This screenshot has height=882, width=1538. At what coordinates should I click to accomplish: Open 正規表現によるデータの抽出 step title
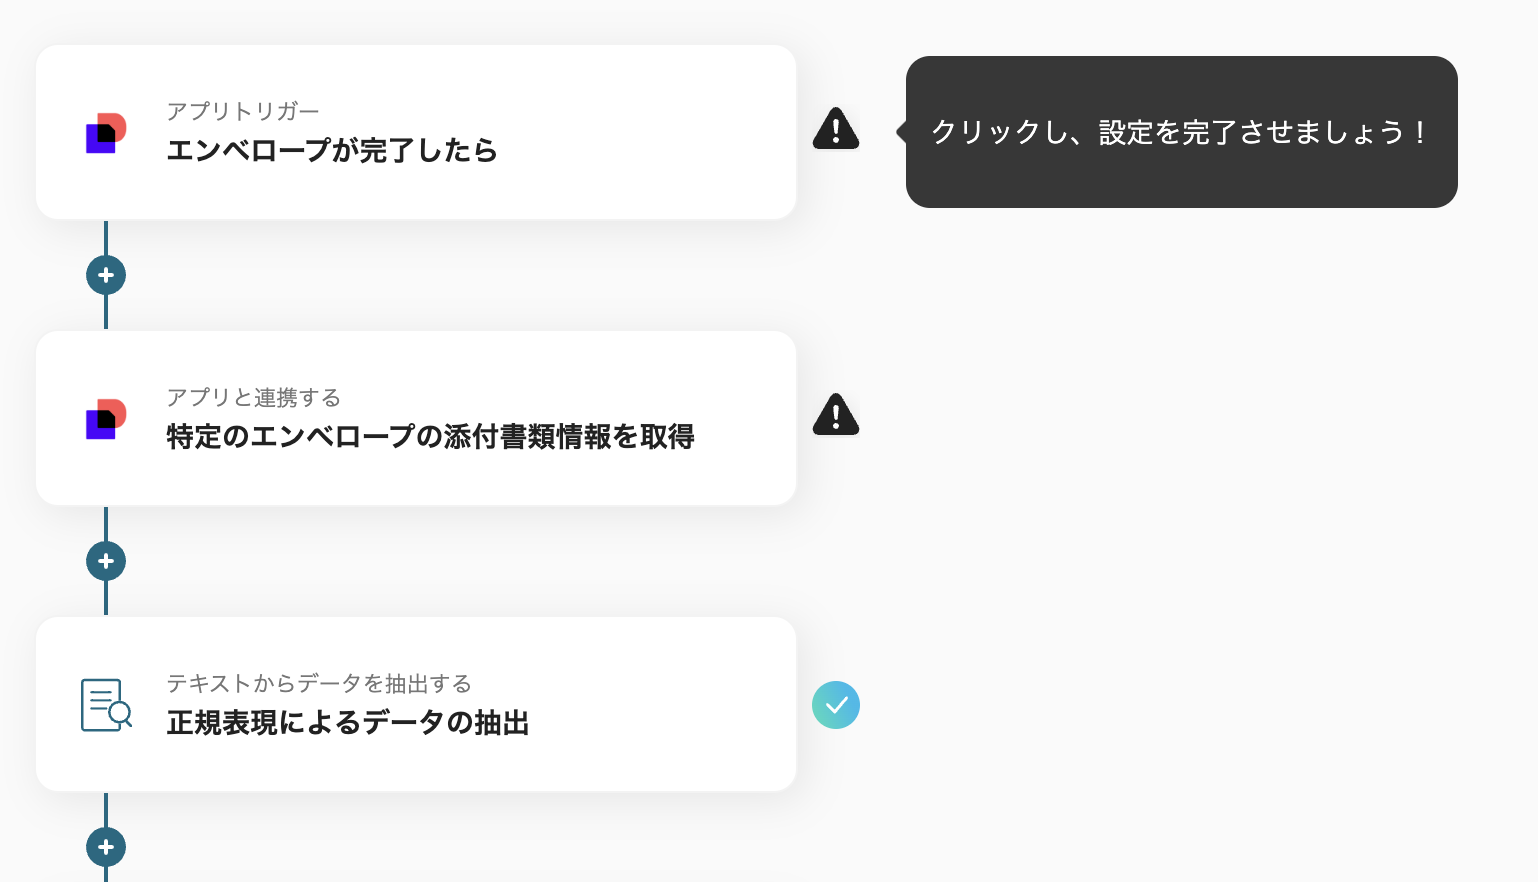click(347, 722)
